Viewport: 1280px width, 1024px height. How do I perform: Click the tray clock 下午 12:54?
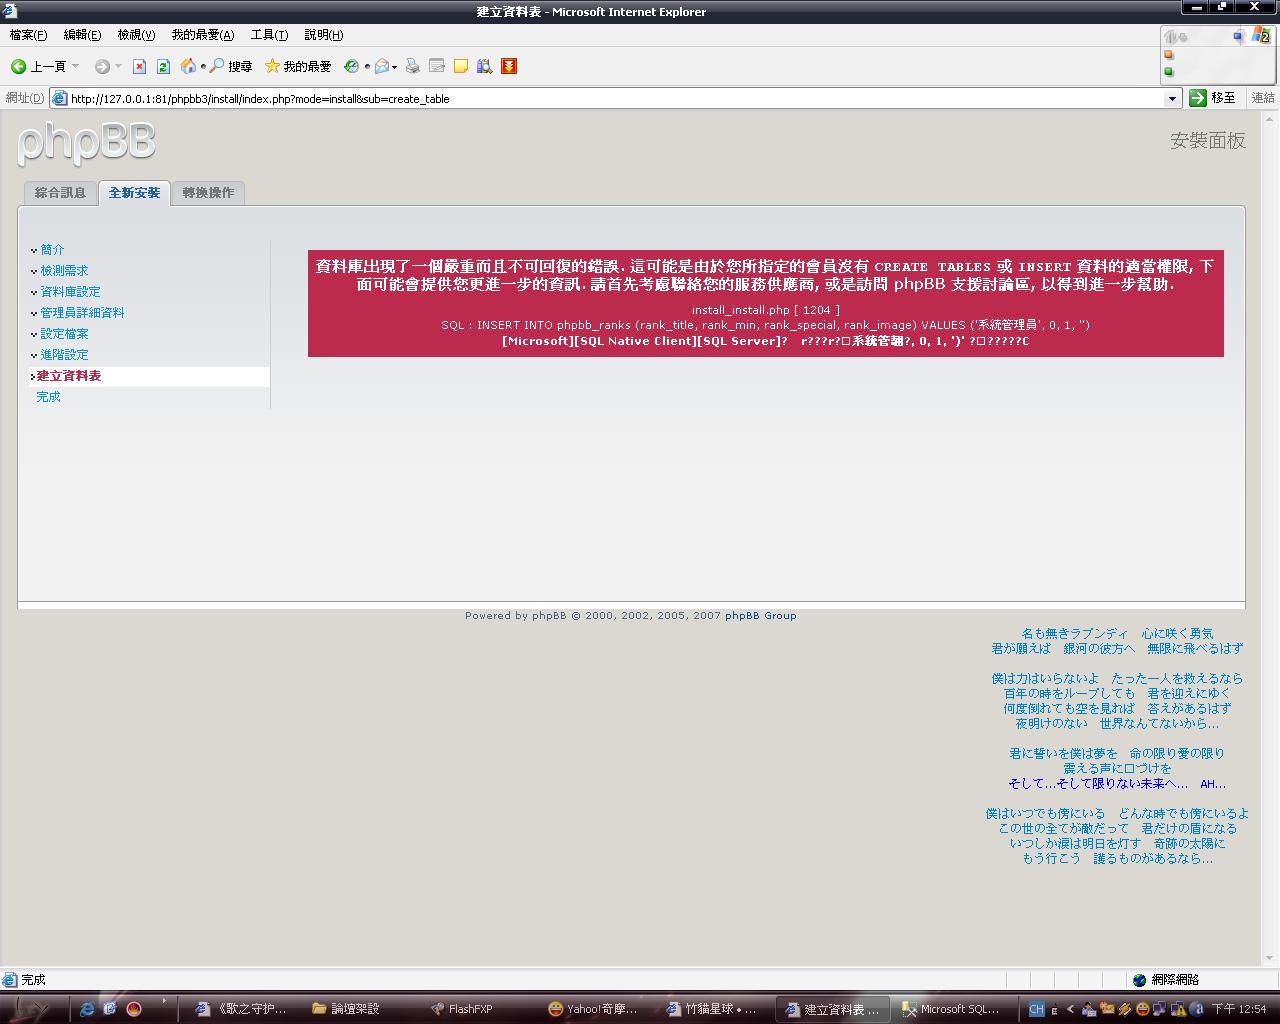coord(1239,1009)
